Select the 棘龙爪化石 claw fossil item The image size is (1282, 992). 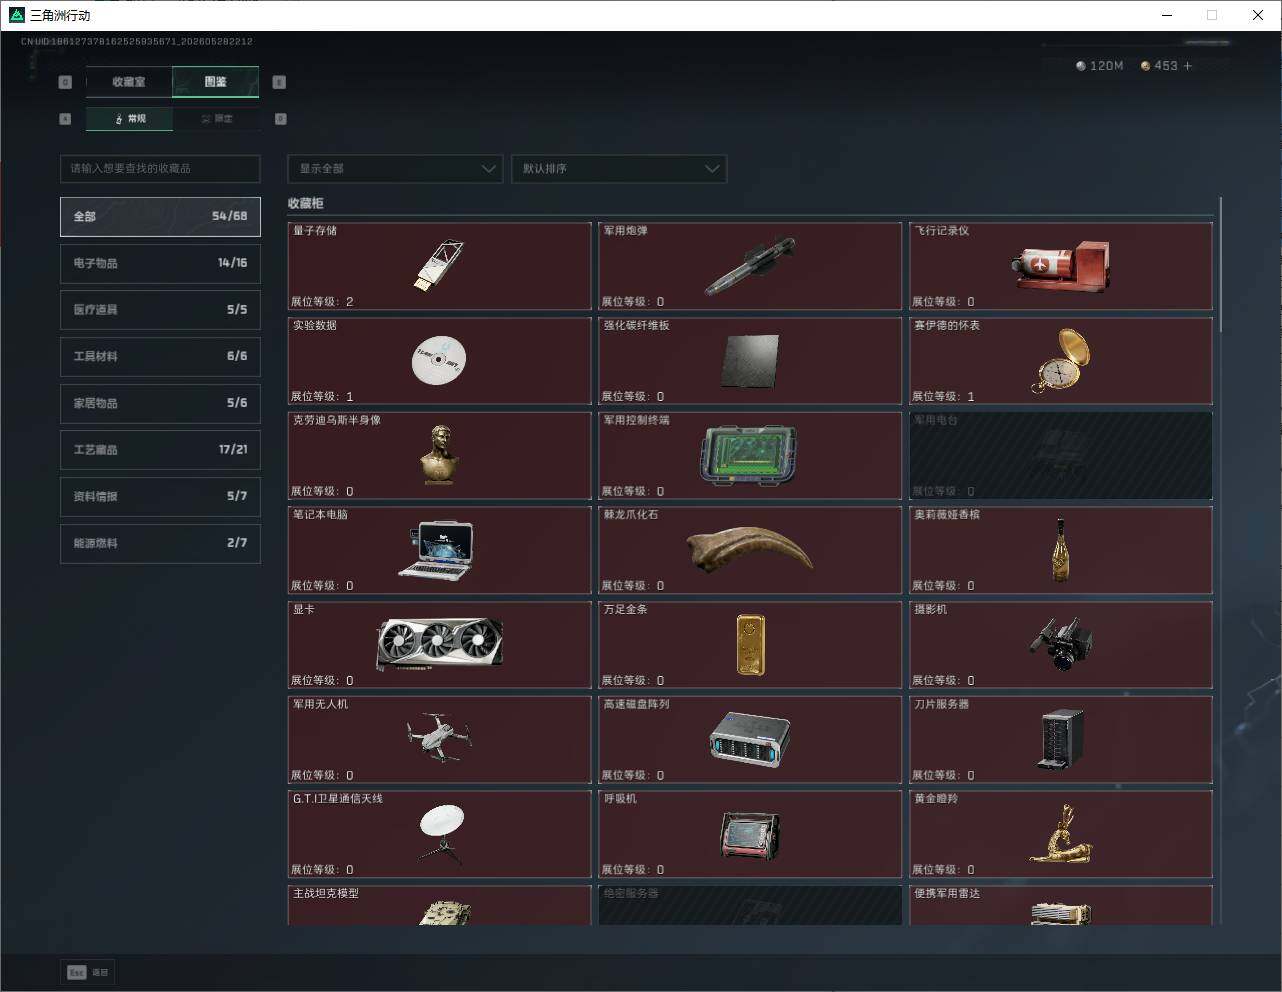coord(750,550)
